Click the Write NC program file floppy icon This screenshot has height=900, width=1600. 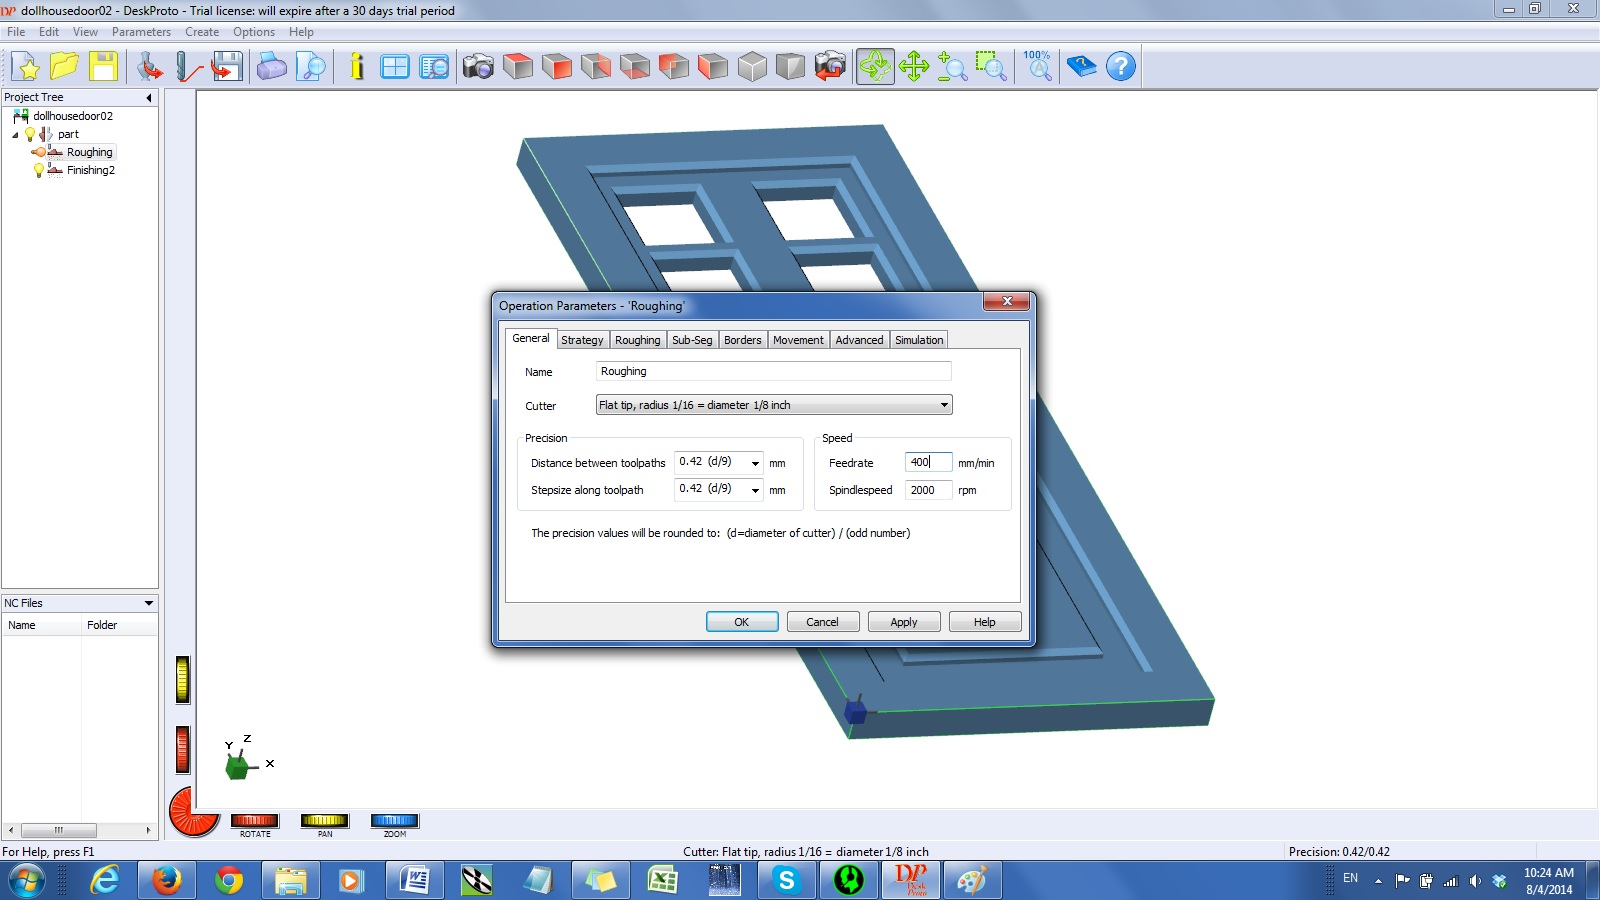coord(227,67)
